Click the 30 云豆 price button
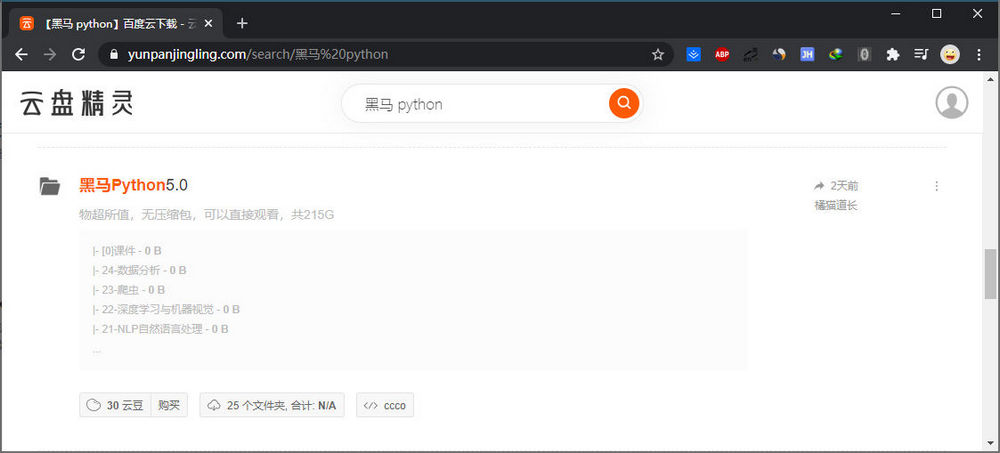The width and height of the screenshot is (1000, 453). (x=115, y=405)
